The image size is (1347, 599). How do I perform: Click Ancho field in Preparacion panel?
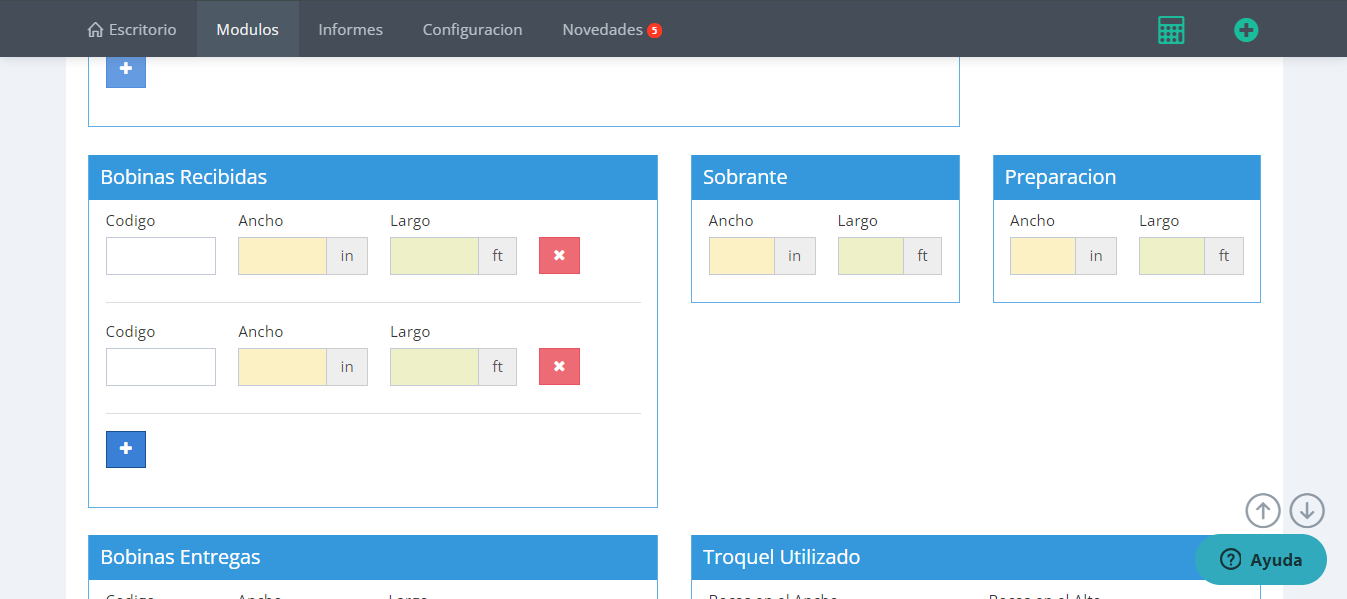pyautogui.click(x=1042, y=256)
